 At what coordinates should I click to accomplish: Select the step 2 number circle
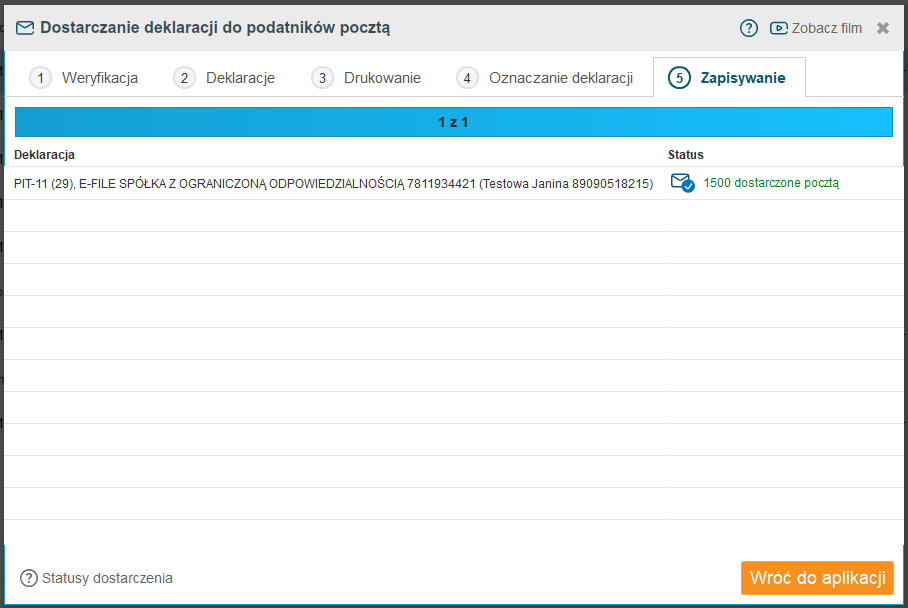point(184,78)
